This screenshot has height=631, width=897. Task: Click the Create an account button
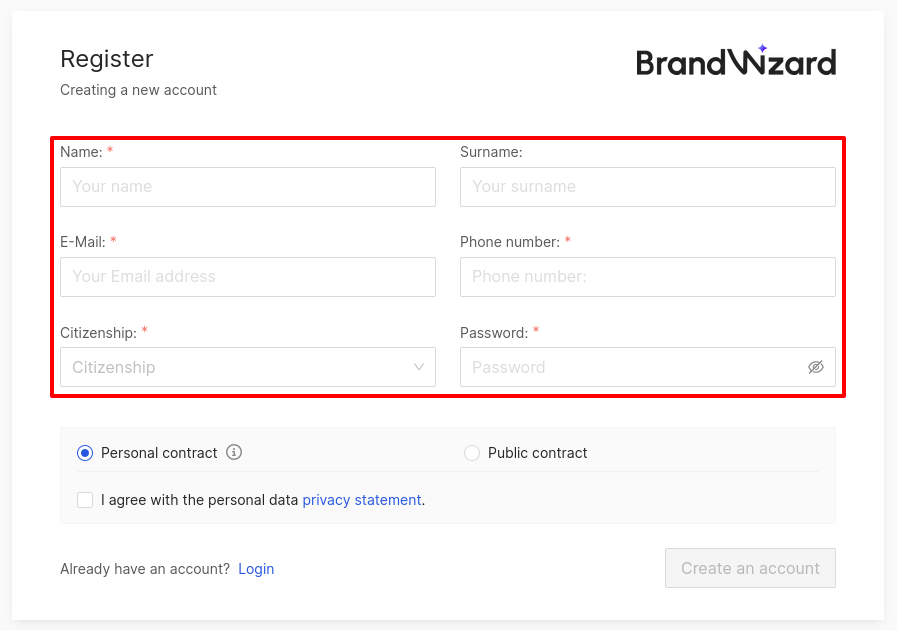750,568
